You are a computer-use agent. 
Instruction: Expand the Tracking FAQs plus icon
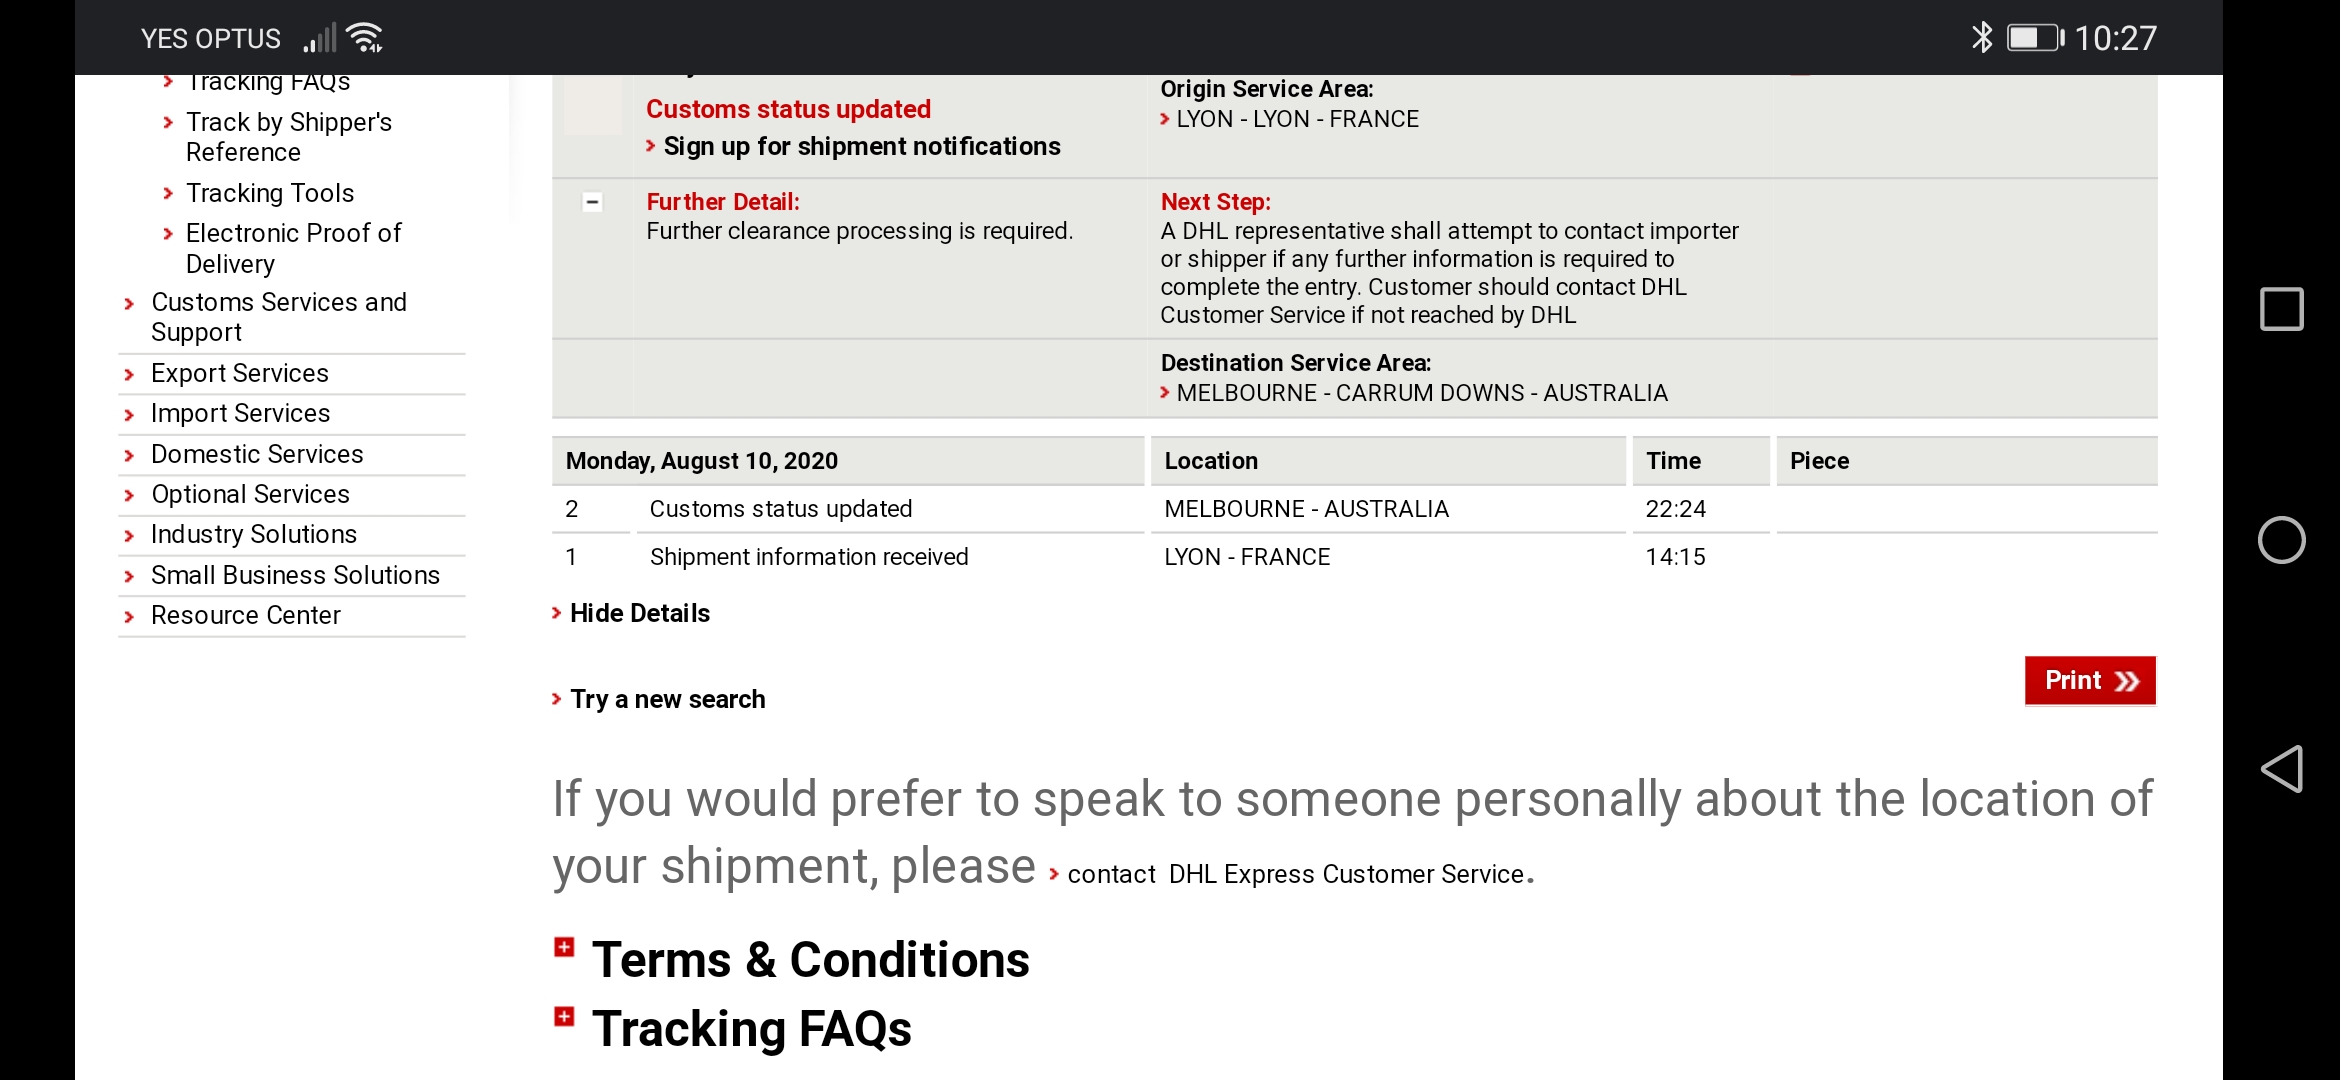click(x=565, y=1017)
